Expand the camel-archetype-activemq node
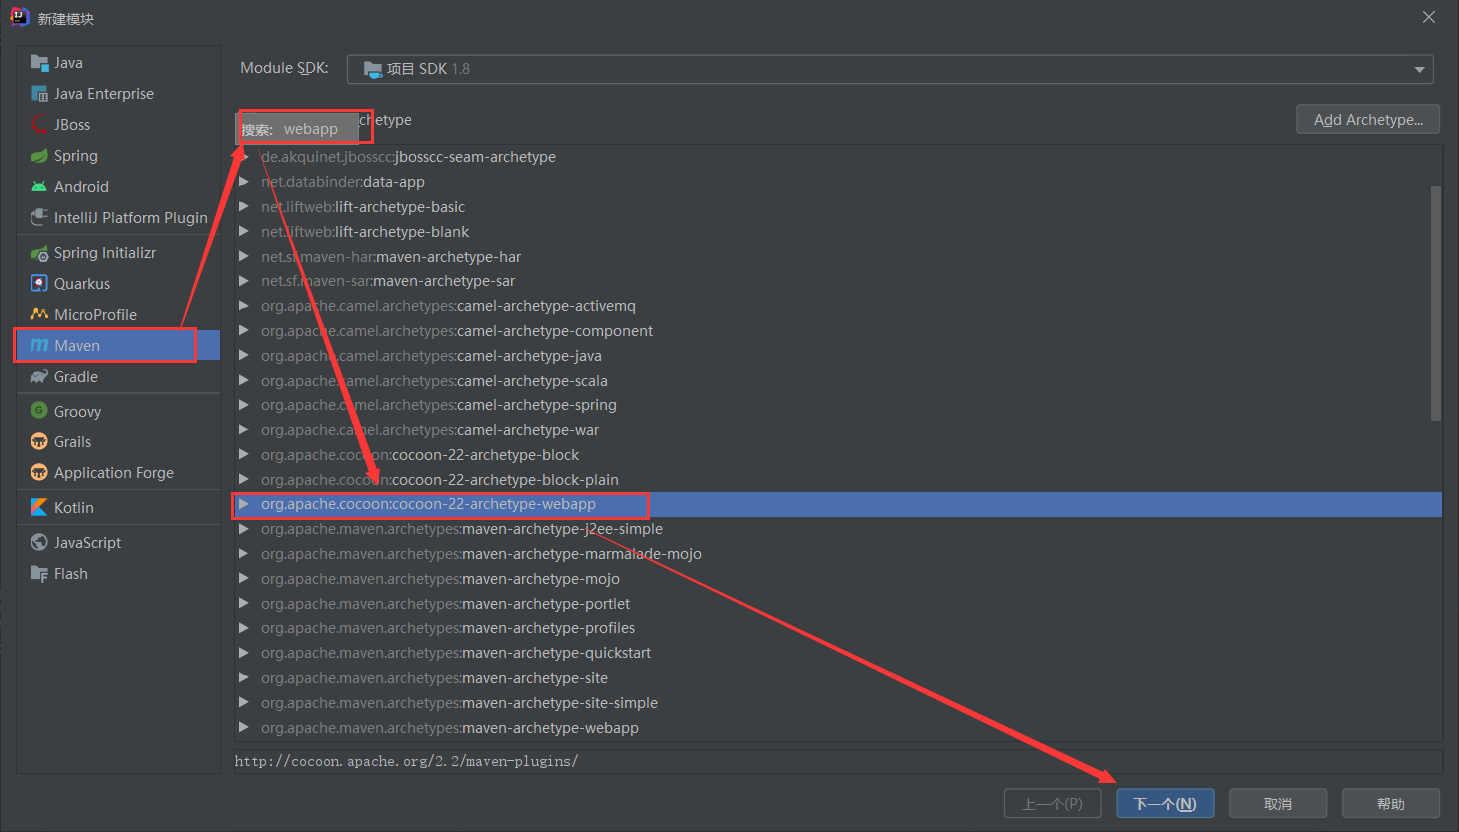The width and height of the screenshot is (1459, 832). coord(244,306)
